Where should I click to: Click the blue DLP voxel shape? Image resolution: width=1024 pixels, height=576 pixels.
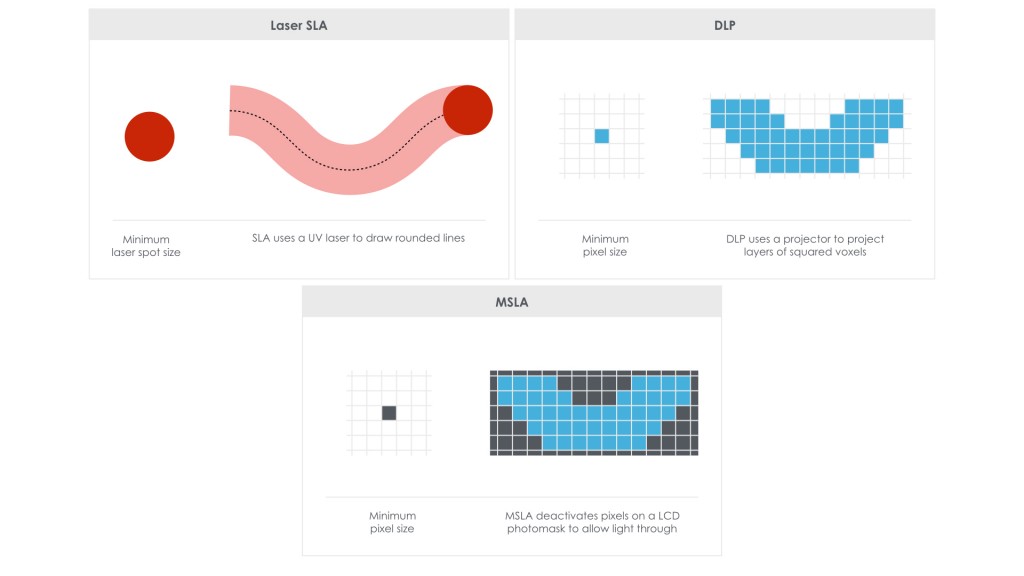[807, 136]
